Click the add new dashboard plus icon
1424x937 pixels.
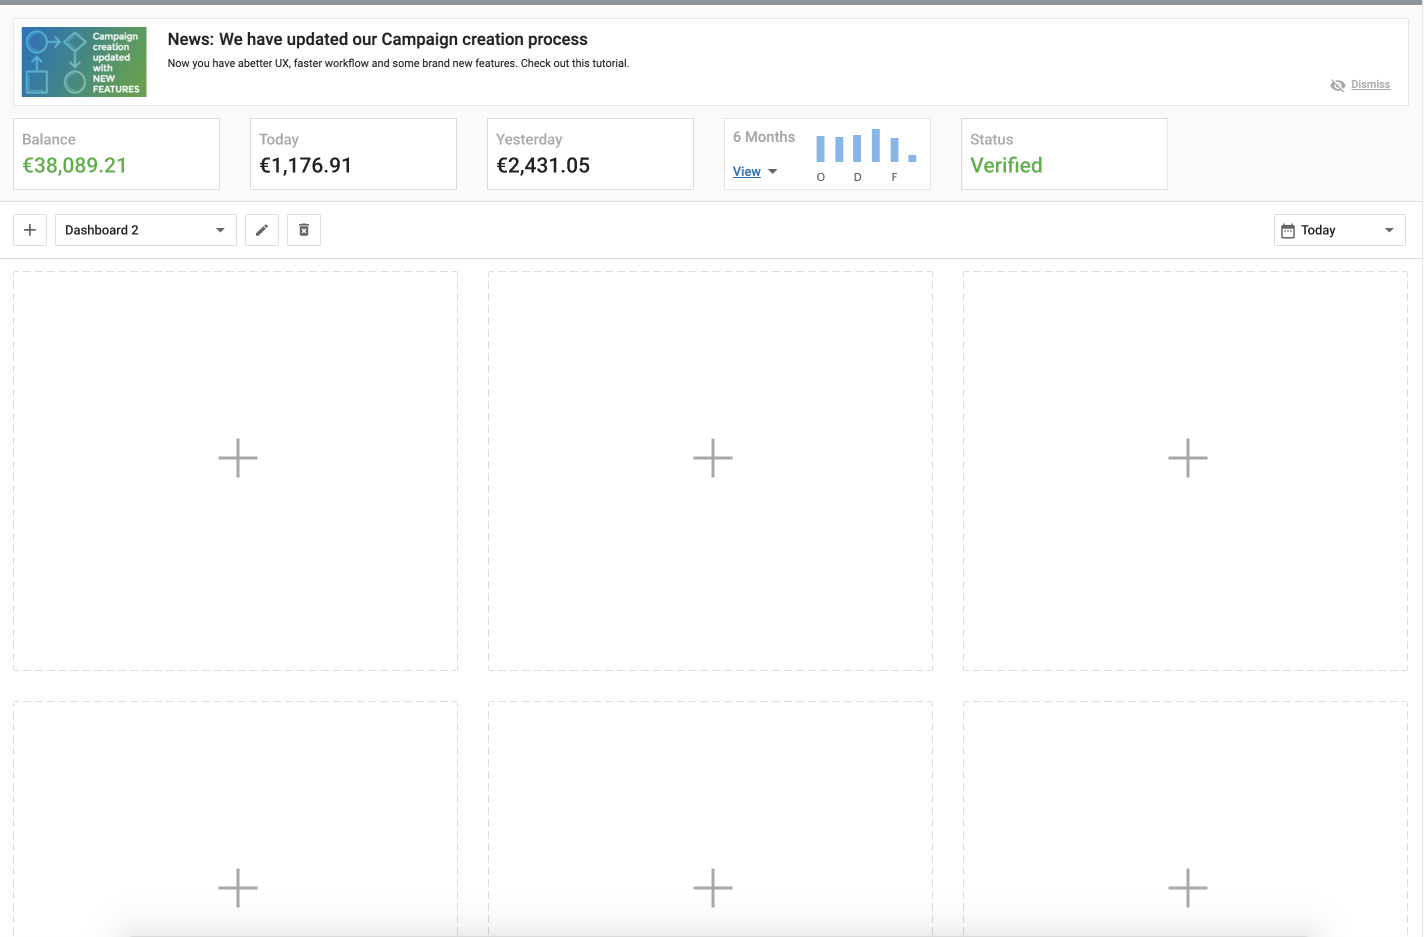[30, 230]
